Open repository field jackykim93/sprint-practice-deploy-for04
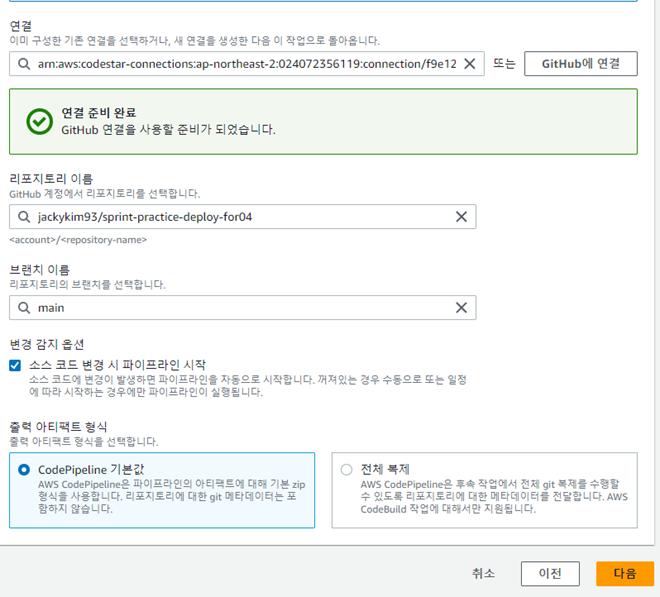 [242, 217]
